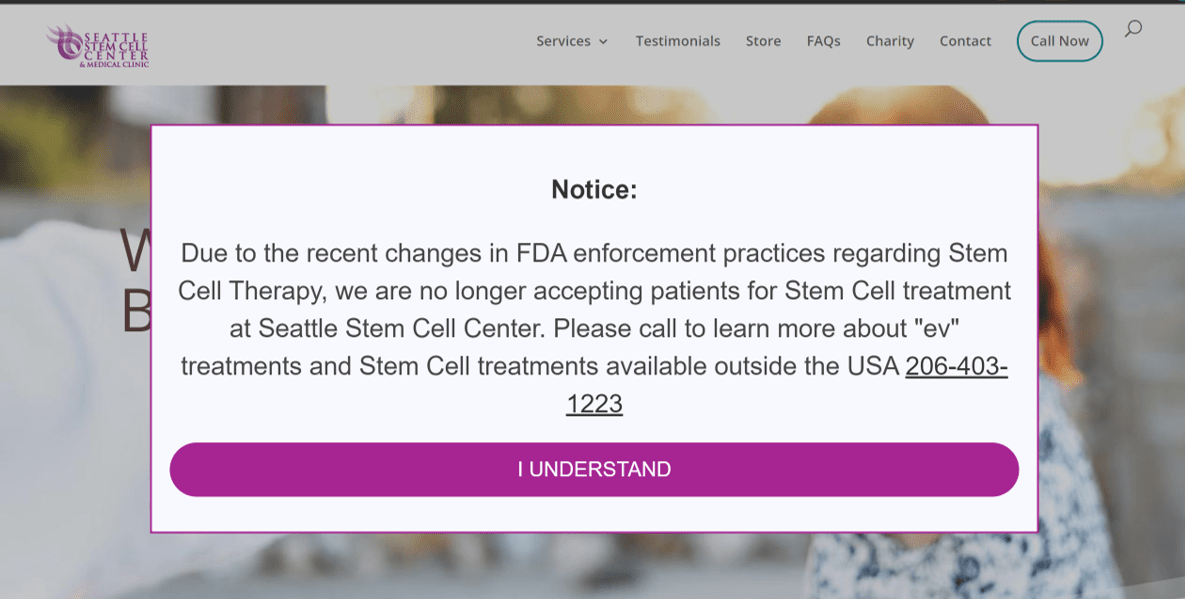
Task: Call the 206-403-1223 phone number link
Action: [x=955, y=366]
